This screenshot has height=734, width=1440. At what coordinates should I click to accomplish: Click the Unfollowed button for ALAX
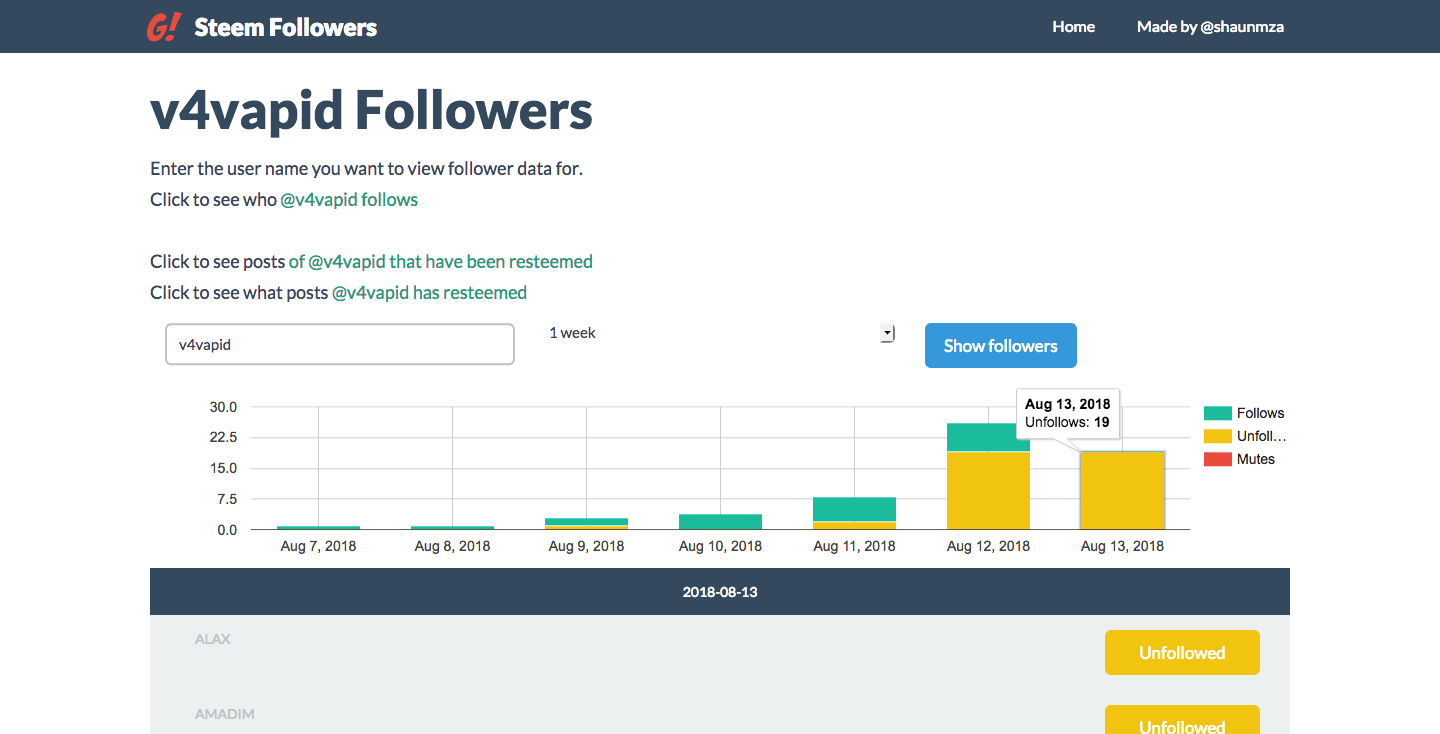click(x=1182, y=653)
